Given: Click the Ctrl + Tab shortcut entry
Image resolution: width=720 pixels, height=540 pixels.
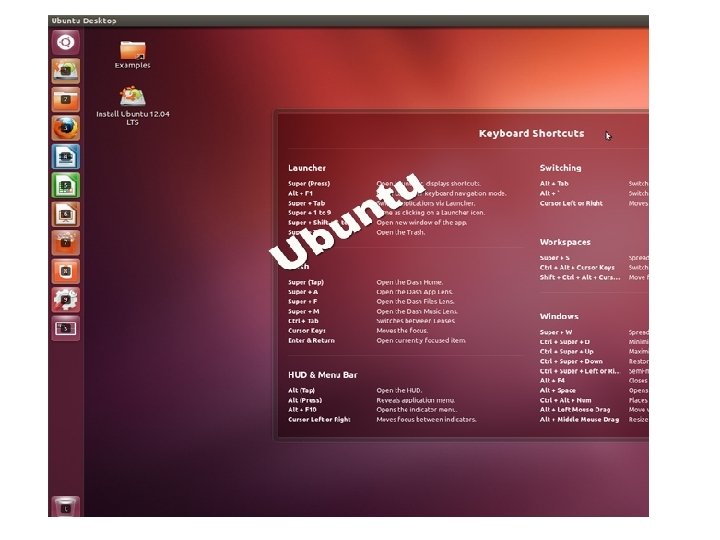Looking at the screenshot, I should 303,321.
